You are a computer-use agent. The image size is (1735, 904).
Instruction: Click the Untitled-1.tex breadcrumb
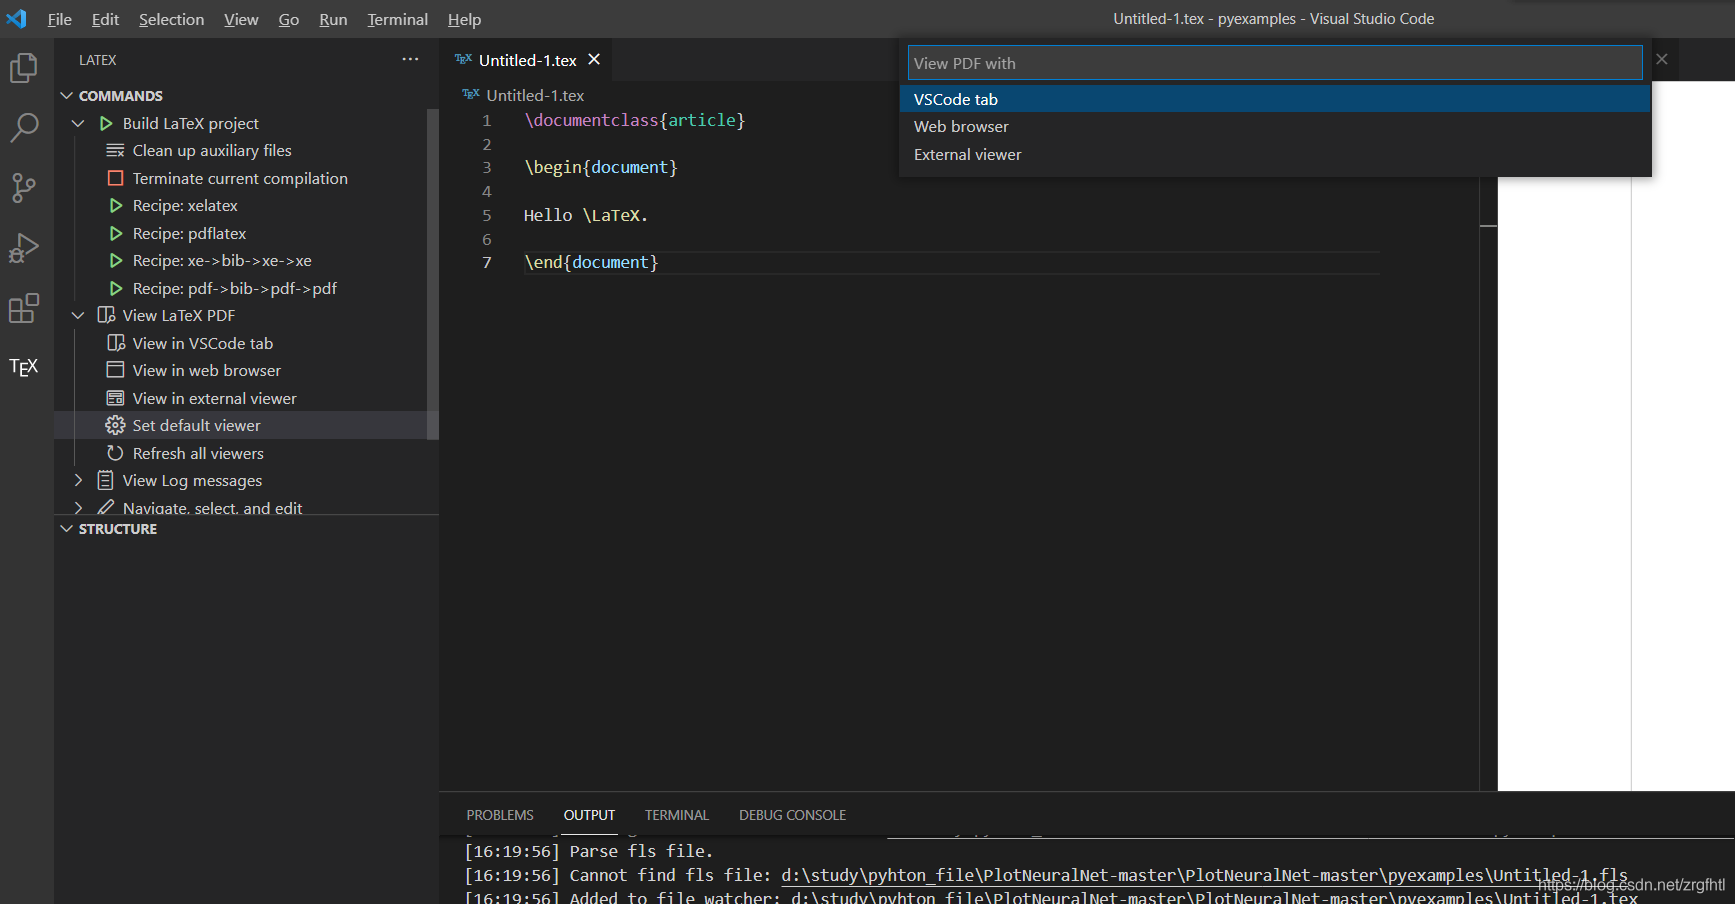(x=535, y=95)
